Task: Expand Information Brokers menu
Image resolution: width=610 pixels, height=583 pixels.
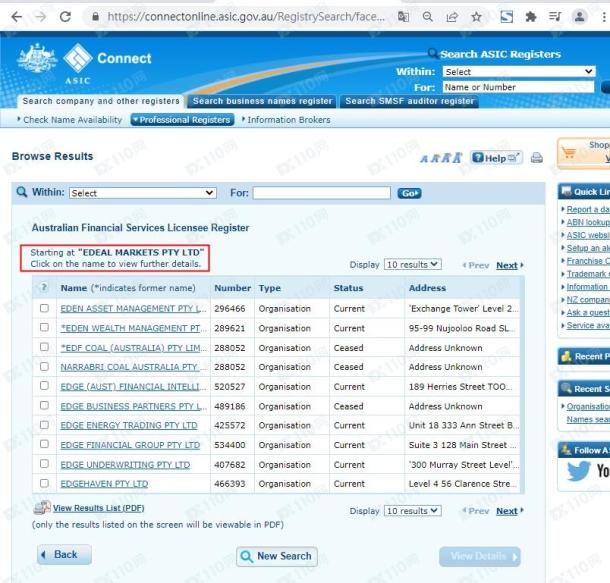Action: tap(286, 120)
